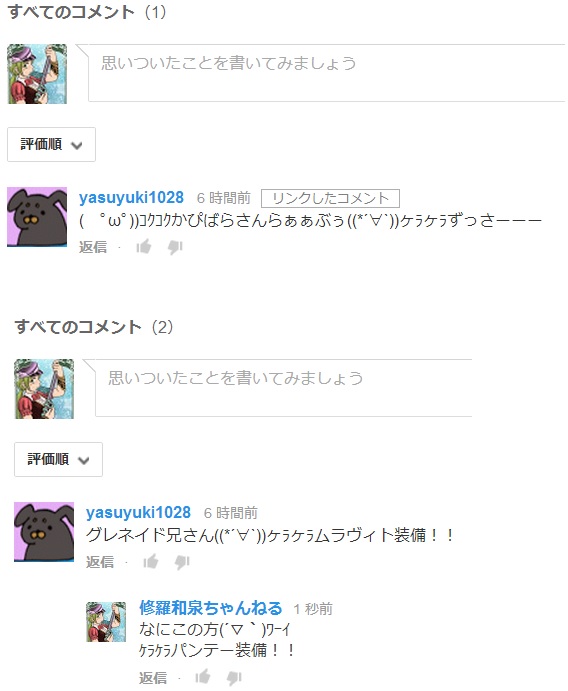Dislike the reply from 修羅和泉ちゃんねる
Viewport: 568px width, 691px height.
[234, 678]
